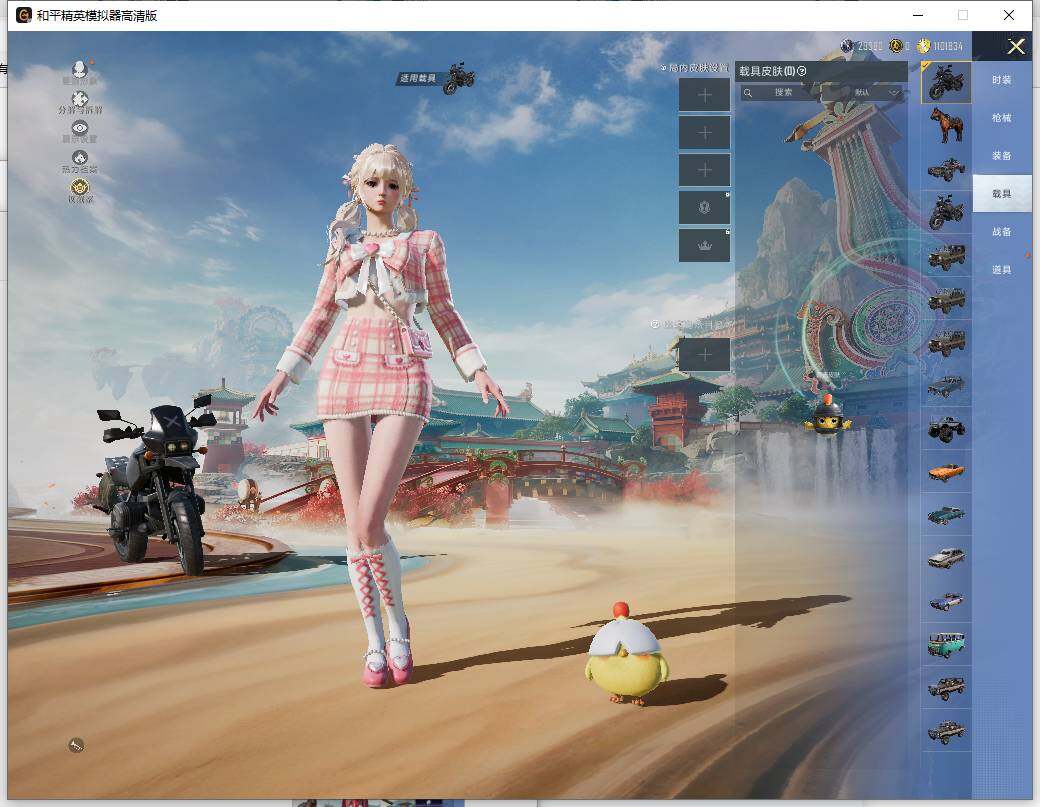Open the character avatar icon in the left column

80,69
